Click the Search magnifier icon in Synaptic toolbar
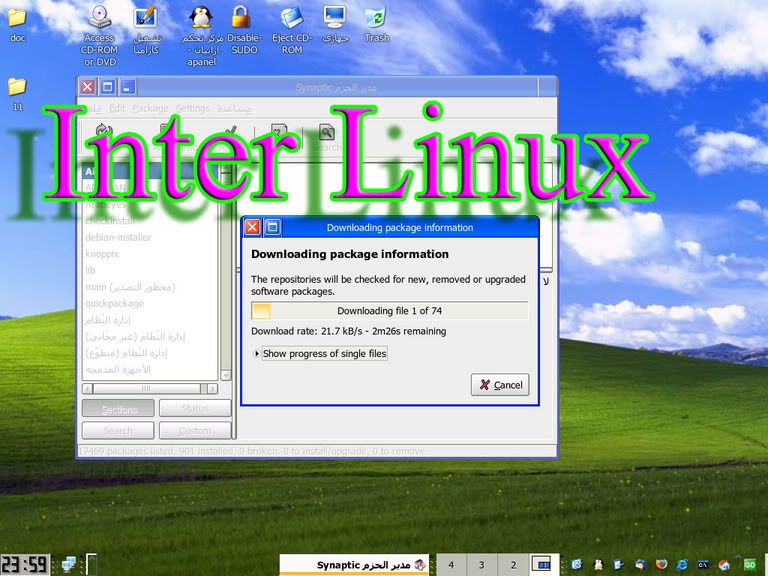 click(326, 132)
